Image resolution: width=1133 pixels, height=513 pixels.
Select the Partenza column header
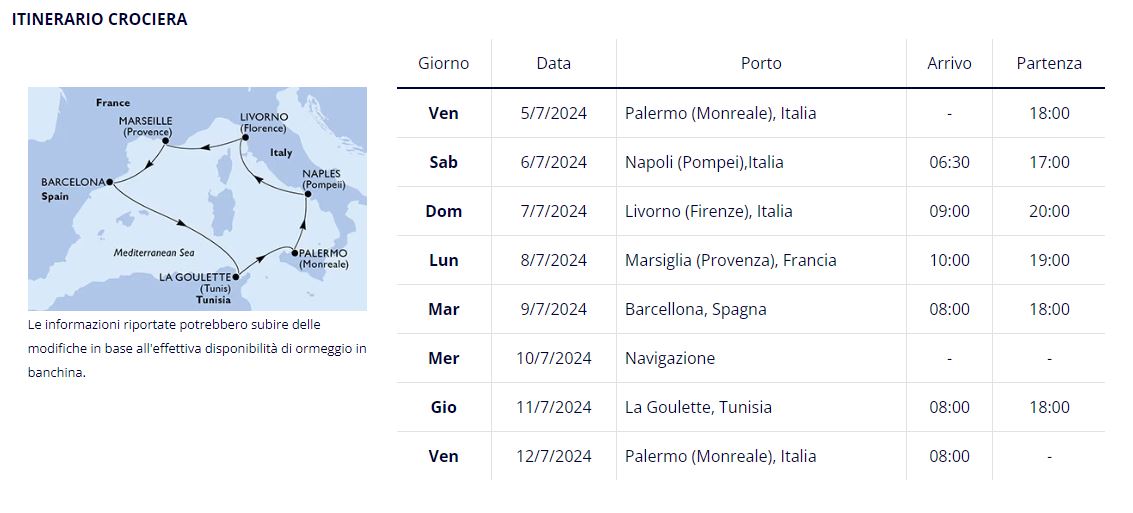point(1049,64)
